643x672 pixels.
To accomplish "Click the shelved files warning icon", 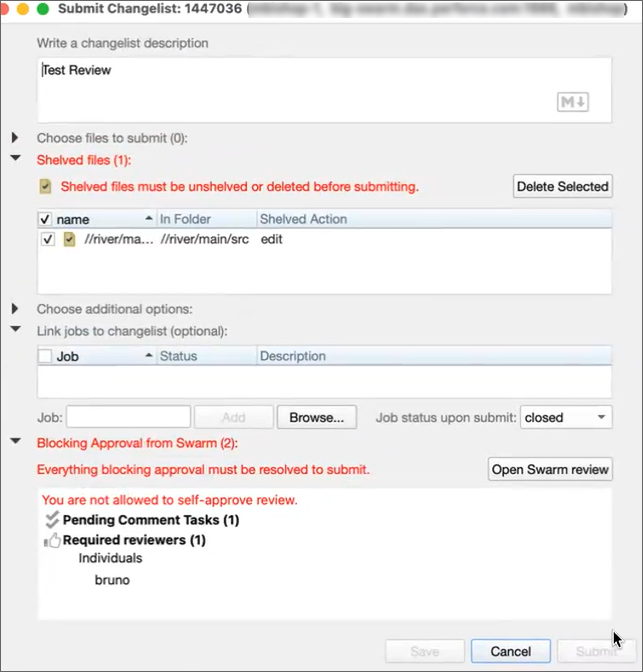I will [x=45, y=186].
